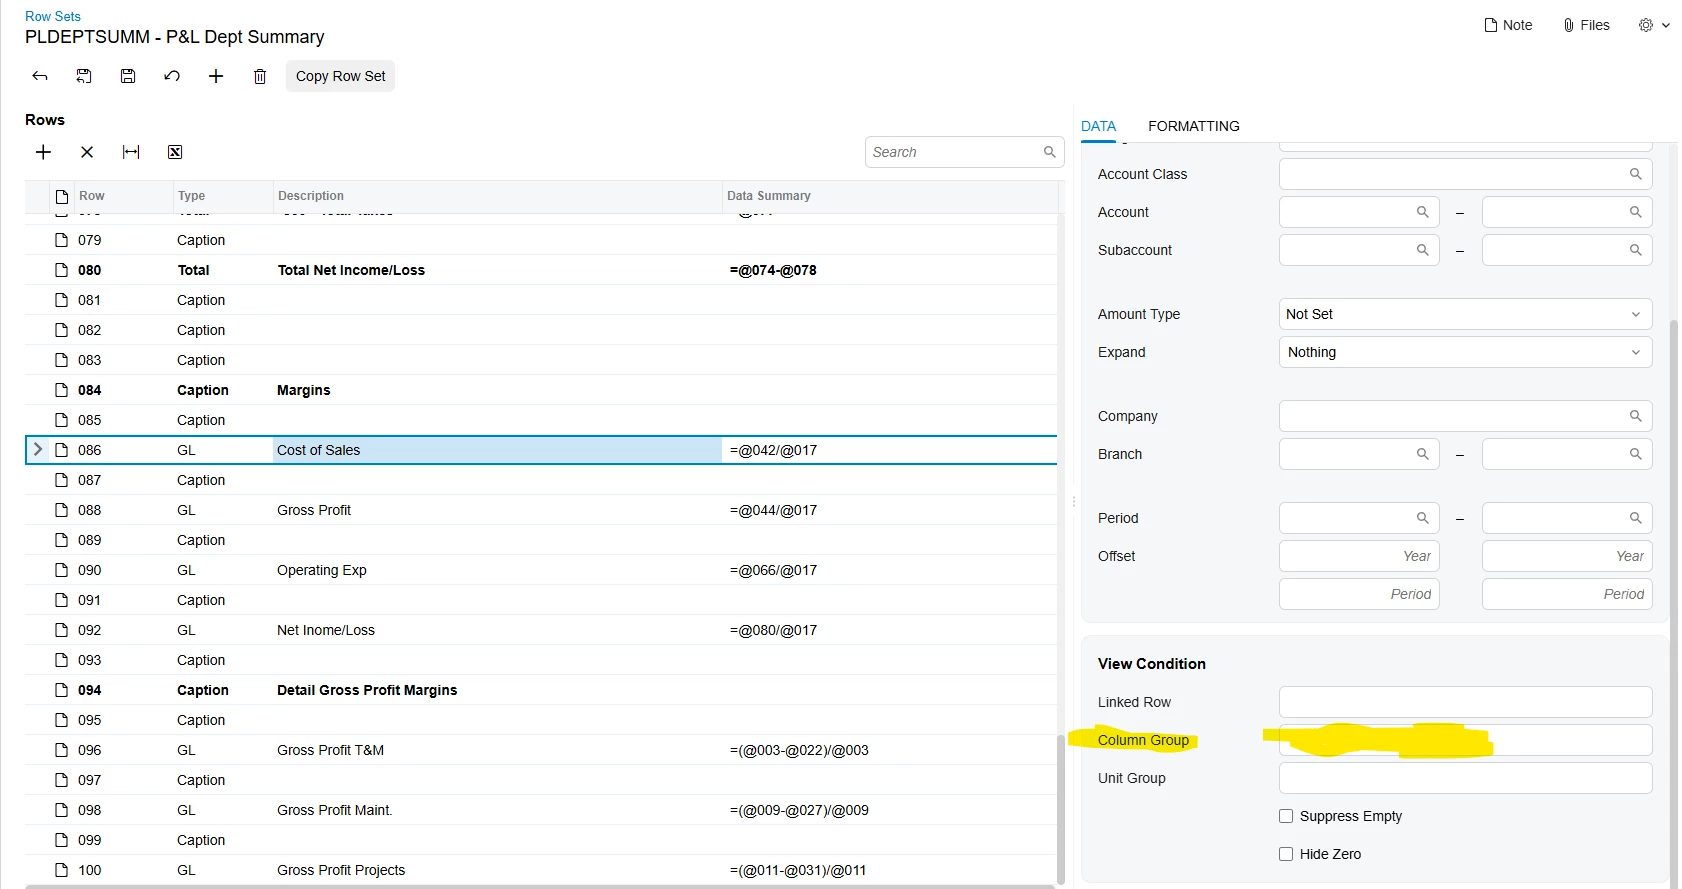This screenshot has height=889, width=1682.
Task: Click the Add new row set icon
Action: pos(216,76)
